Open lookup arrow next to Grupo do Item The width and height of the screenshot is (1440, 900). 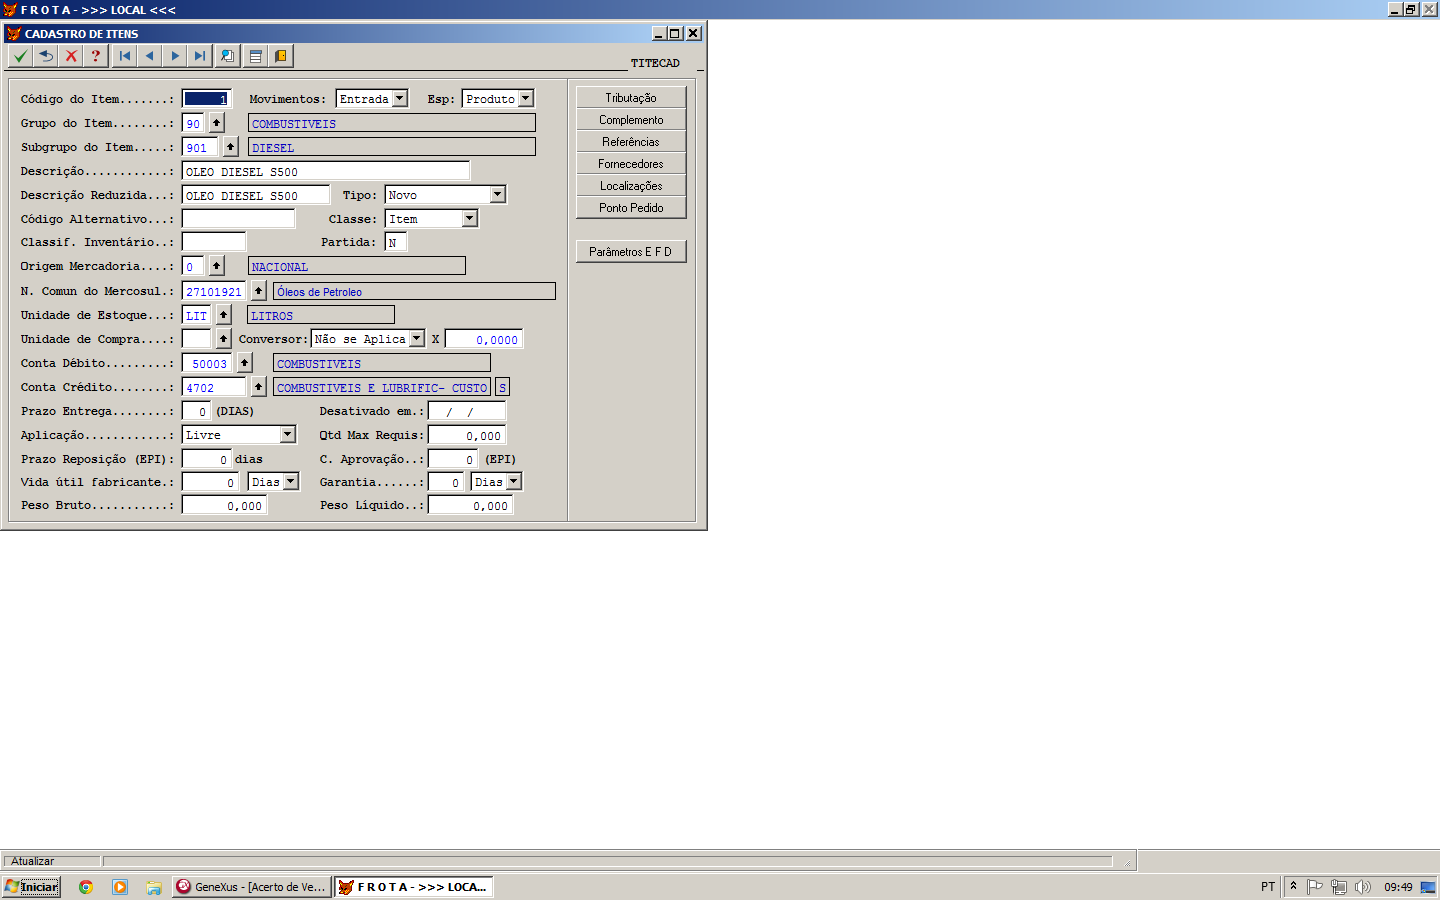(216, 123)
